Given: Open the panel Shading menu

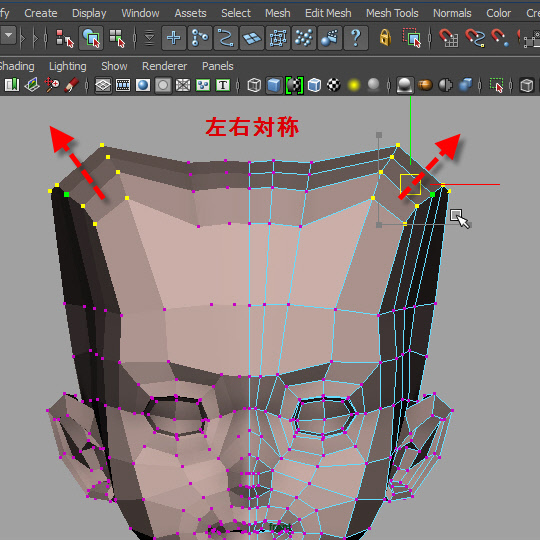Looking at the screenshot, I should coord(17,66).
